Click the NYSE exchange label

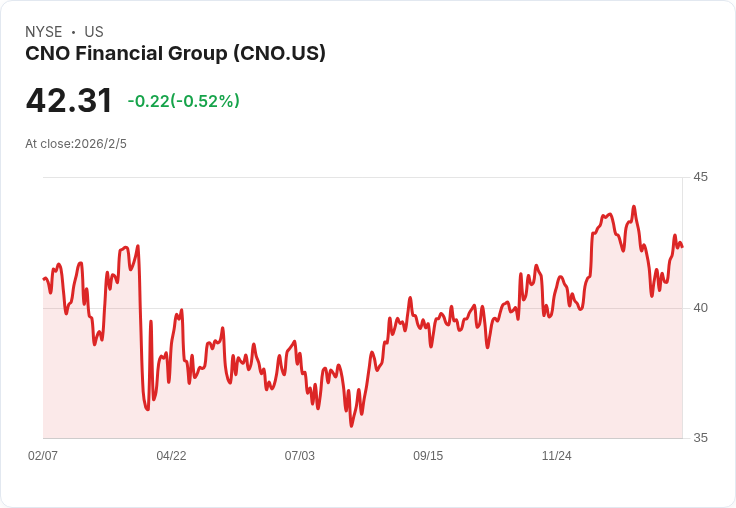point(43,32)
